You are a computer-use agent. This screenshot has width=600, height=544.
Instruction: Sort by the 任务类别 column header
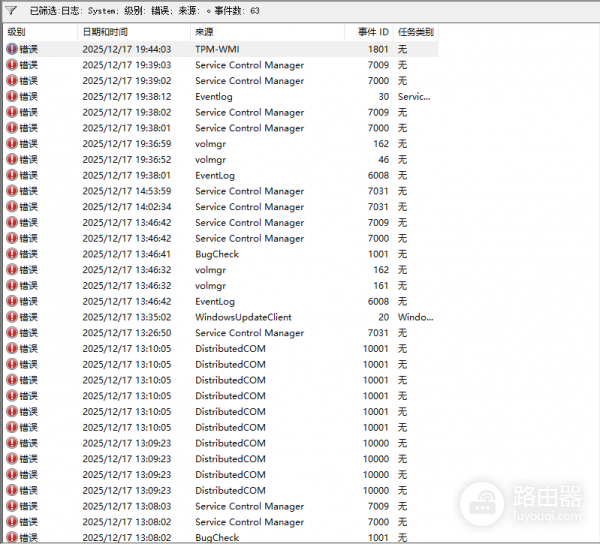416,32
